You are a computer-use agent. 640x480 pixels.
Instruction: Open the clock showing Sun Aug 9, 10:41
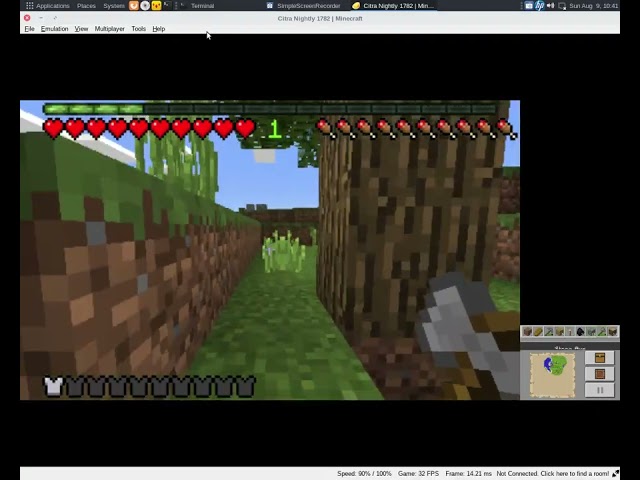coord(594,6)
